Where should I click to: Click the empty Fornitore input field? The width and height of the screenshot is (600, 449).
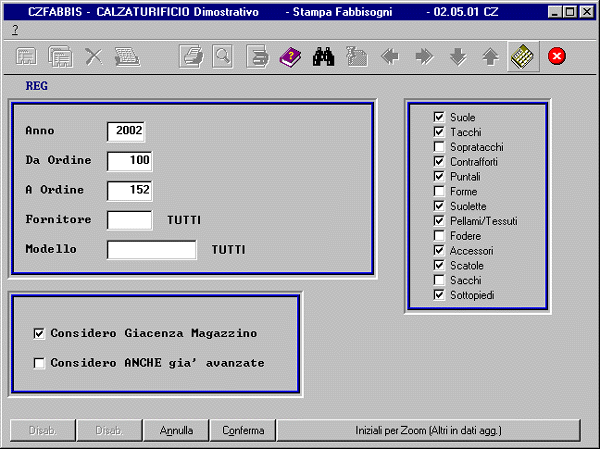[130, 220]
